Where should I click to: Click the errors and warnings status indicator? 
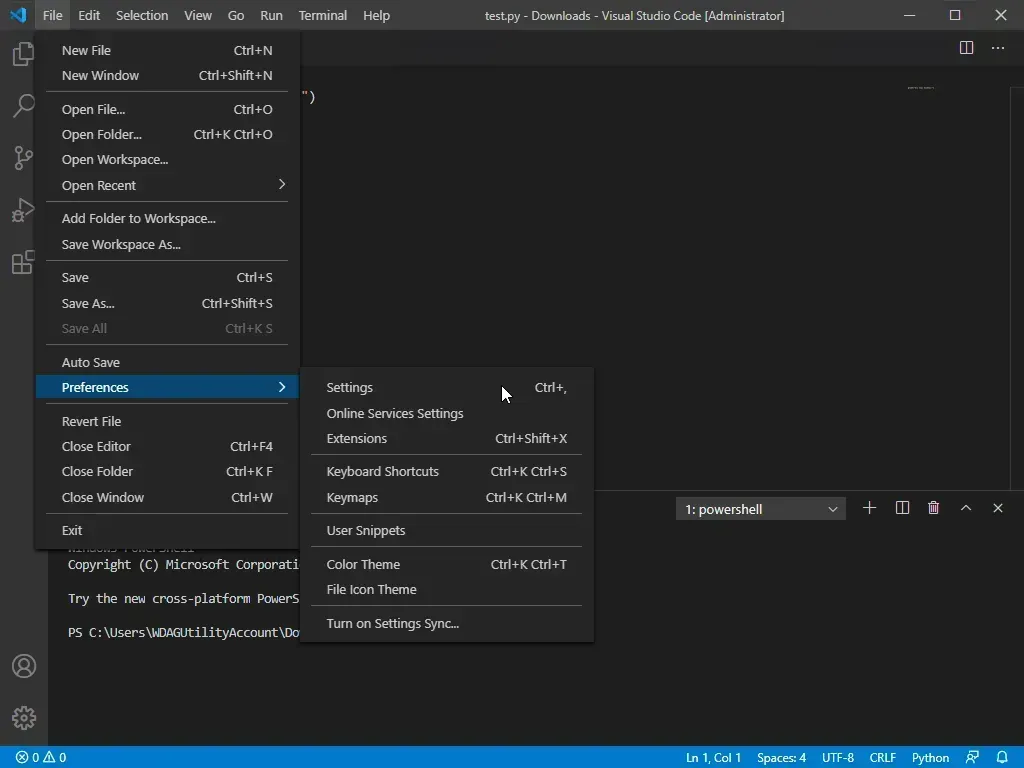[x=40, y=758]
